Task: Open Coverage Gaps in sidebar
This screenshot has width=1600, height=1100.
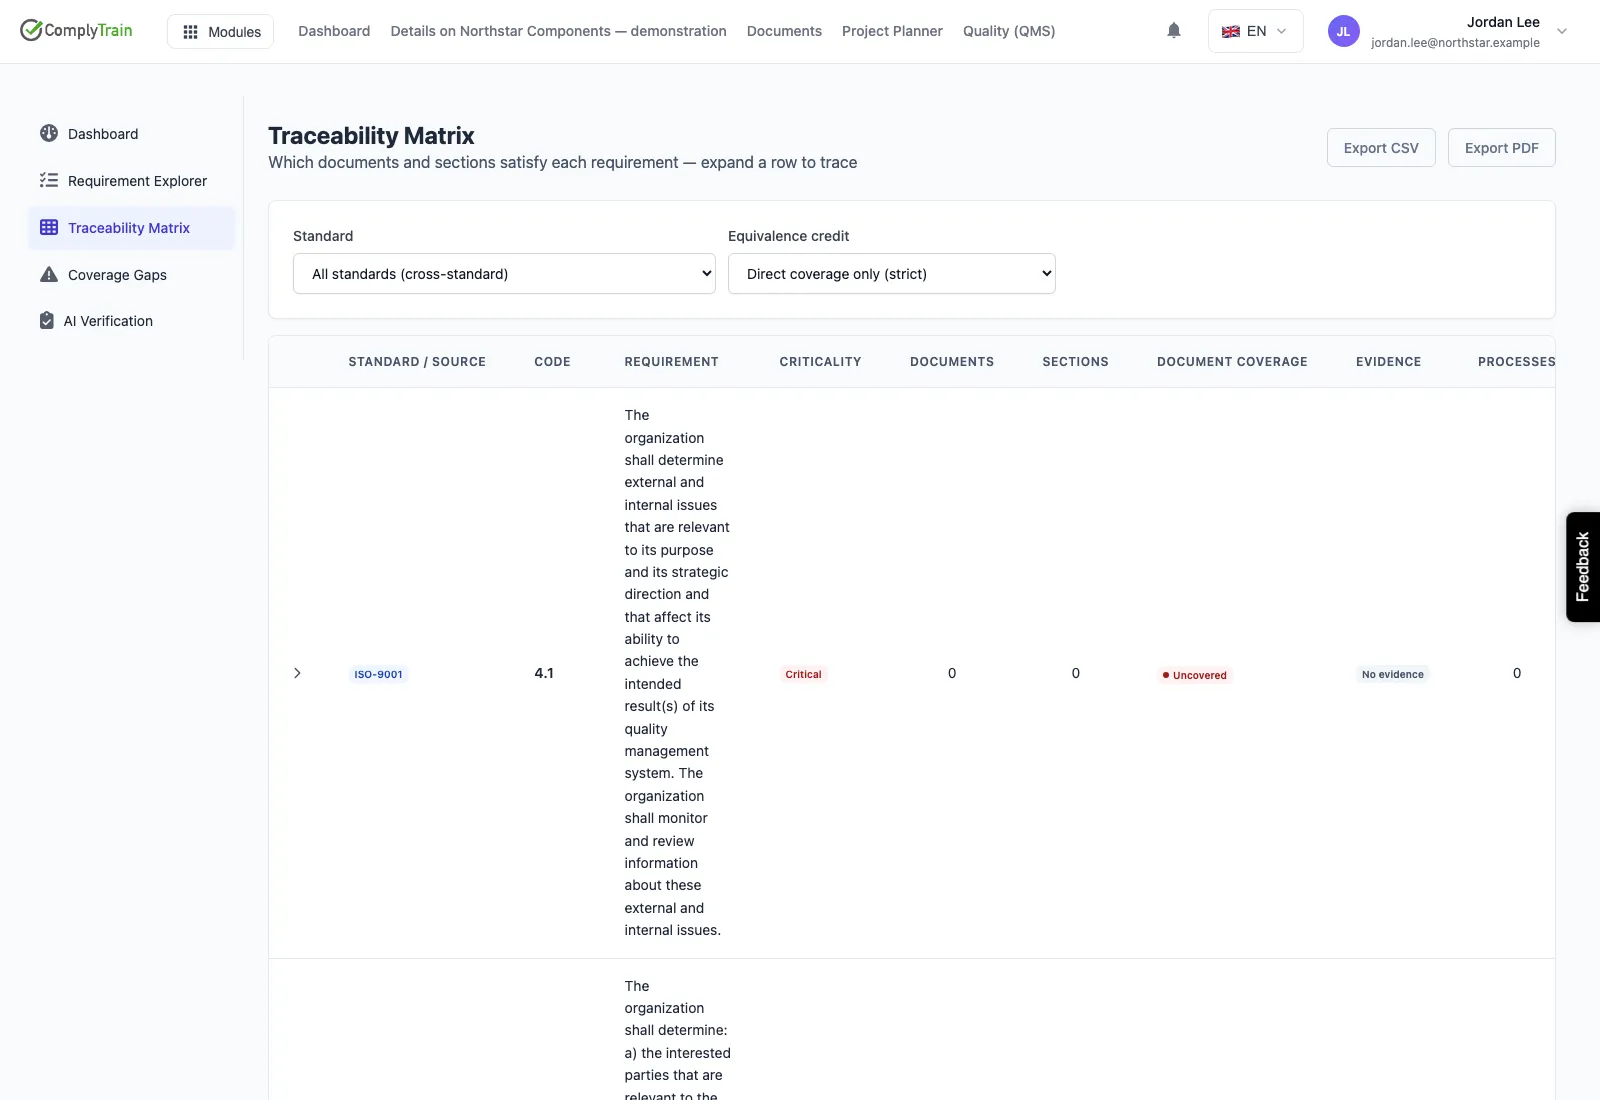Action: [x=131, y=275]
